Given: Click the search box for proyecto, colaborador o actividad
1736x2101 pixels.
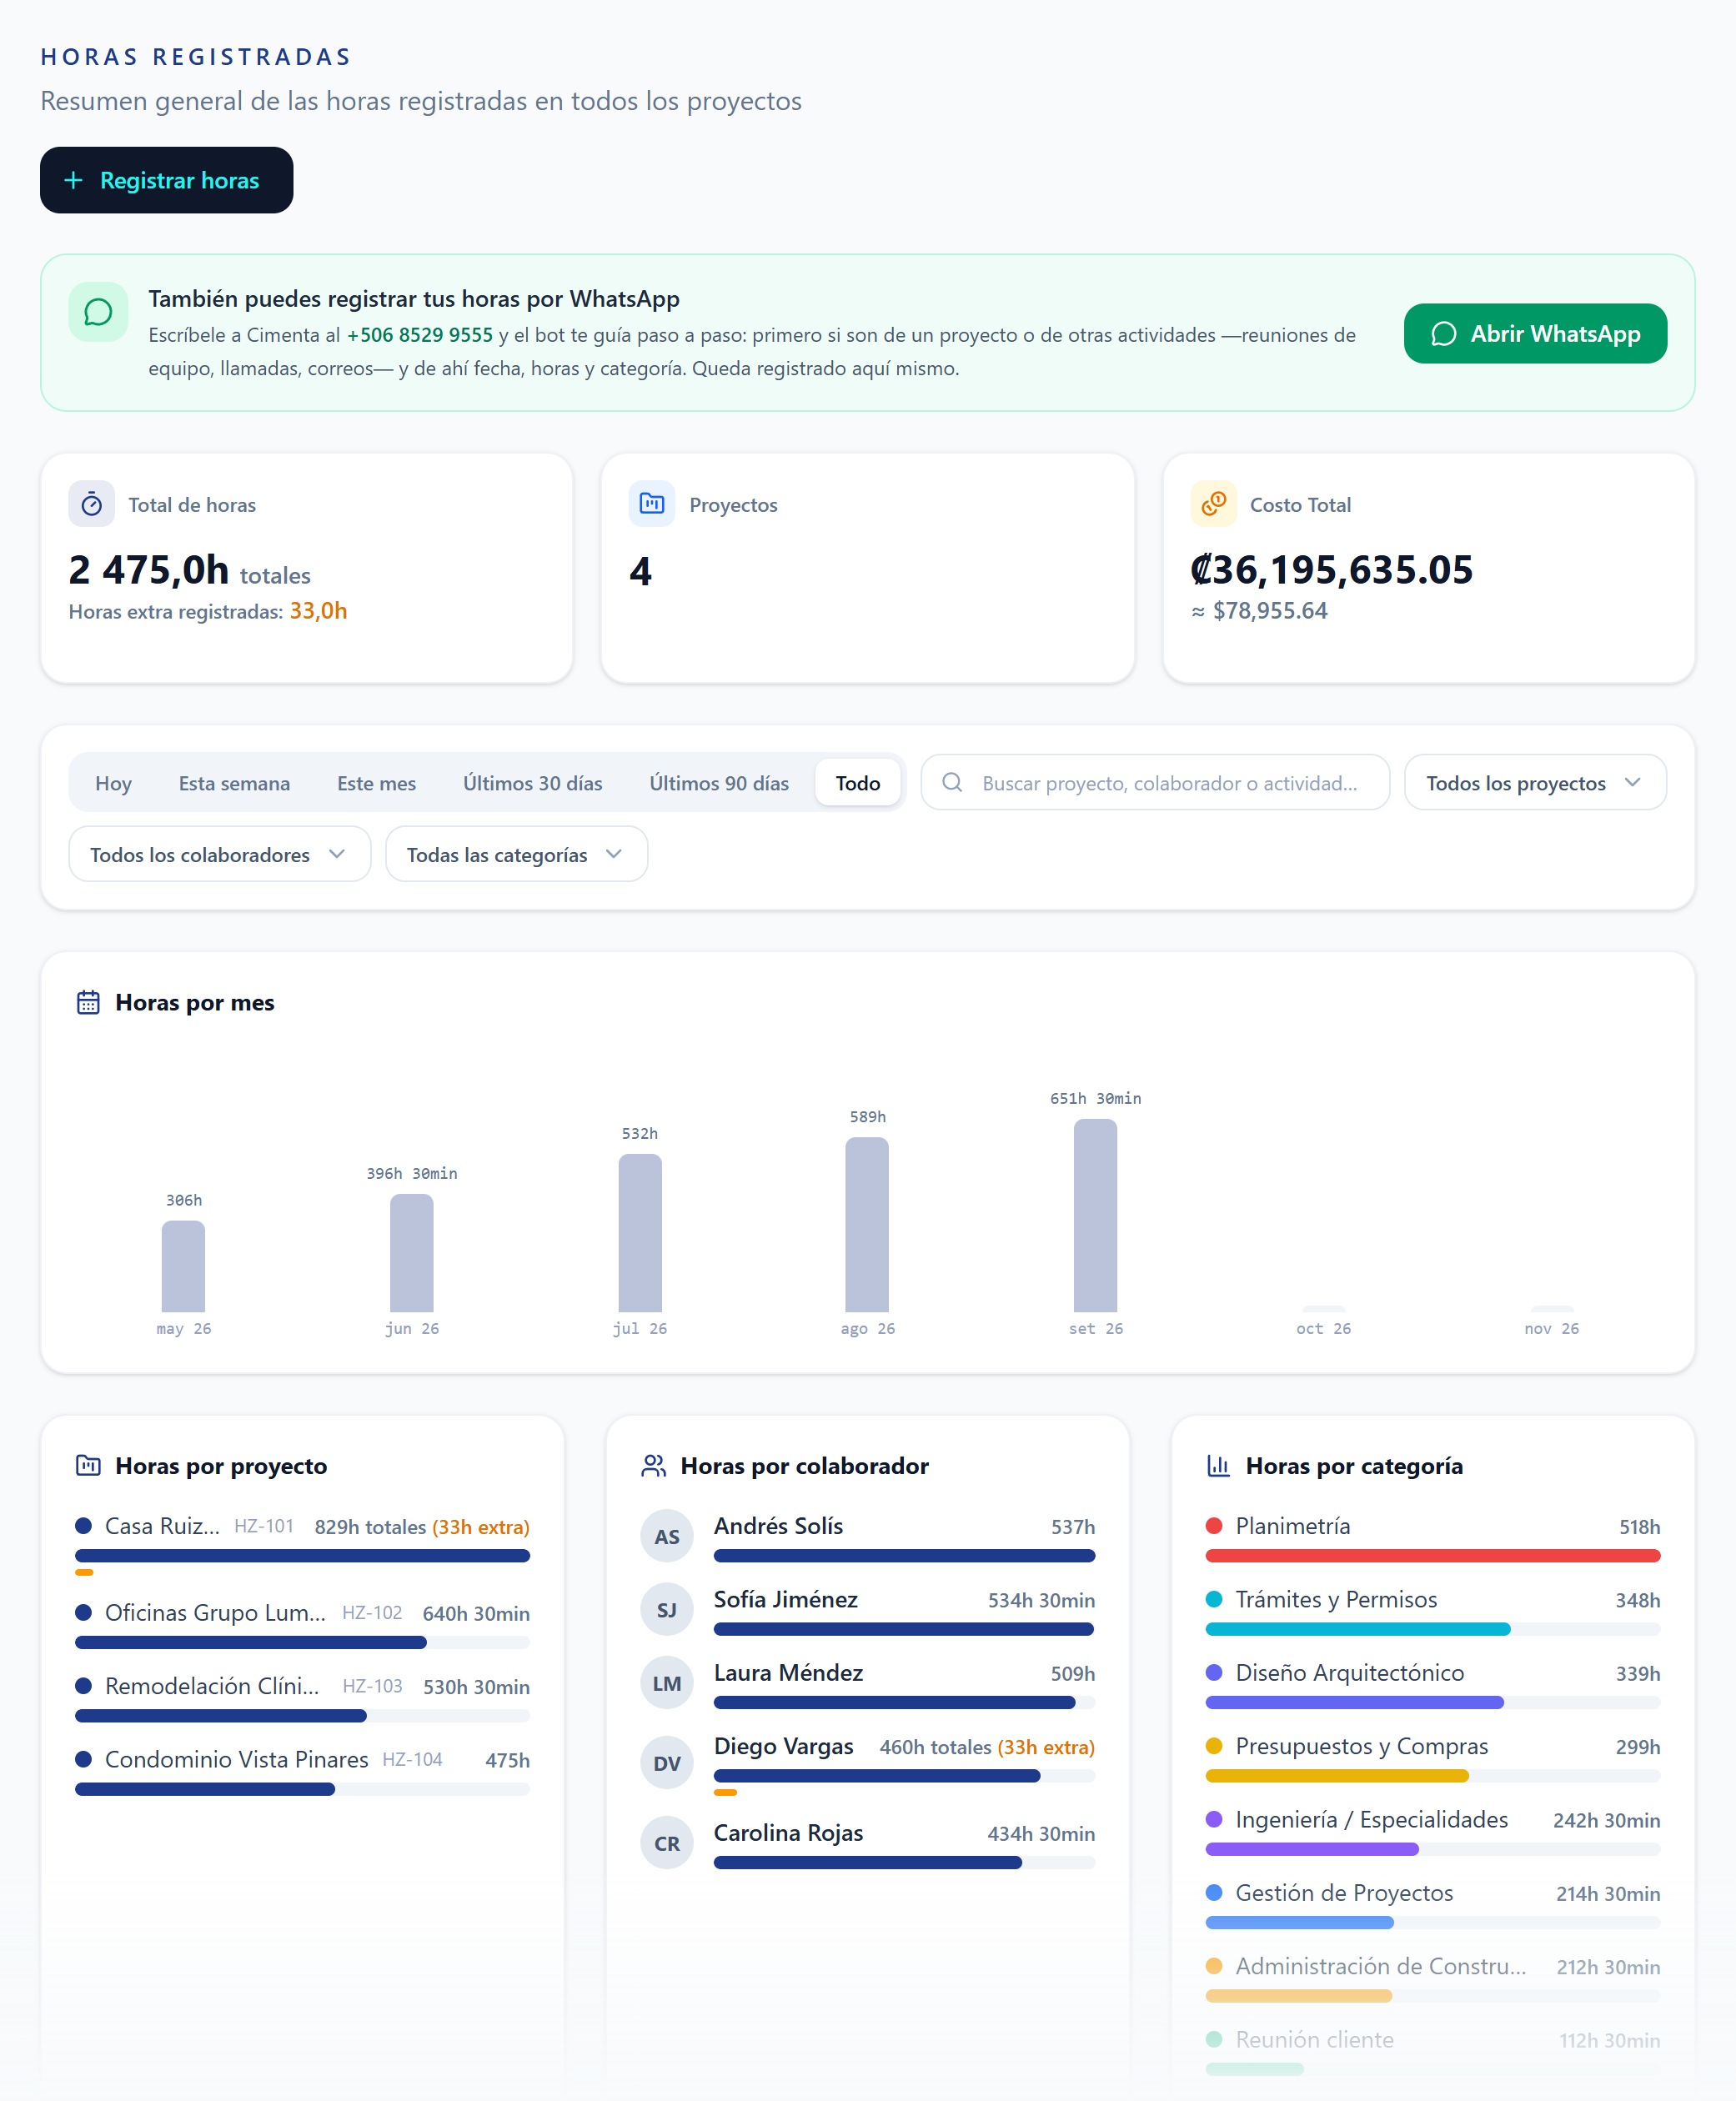Looking at the screenshot, I should pos(1155,782).
